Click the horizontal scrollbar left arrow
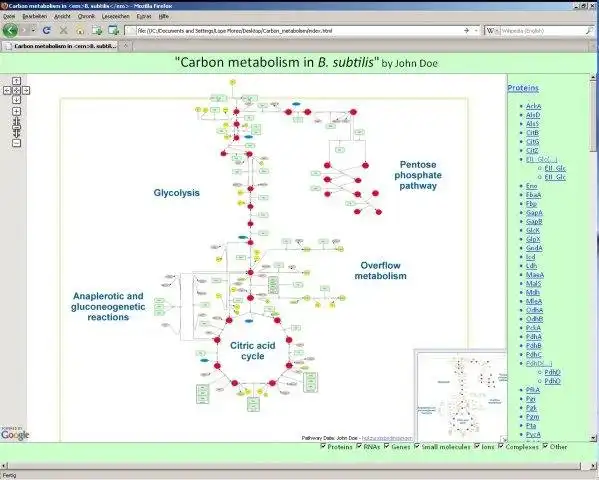 tap(4, 465)
